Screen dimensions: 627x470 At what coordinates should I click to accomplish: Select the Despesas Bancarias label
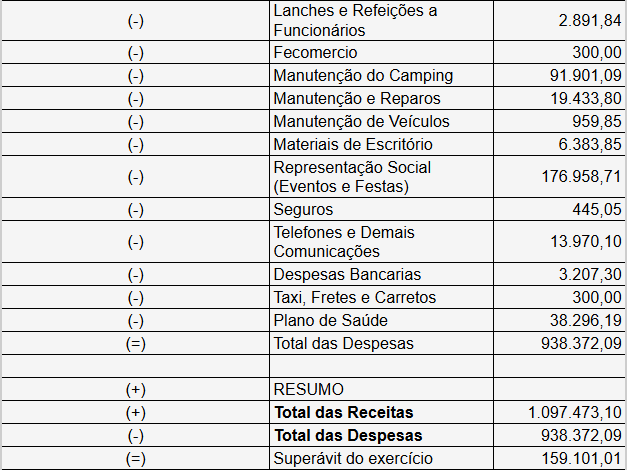(x=347, y=274)
